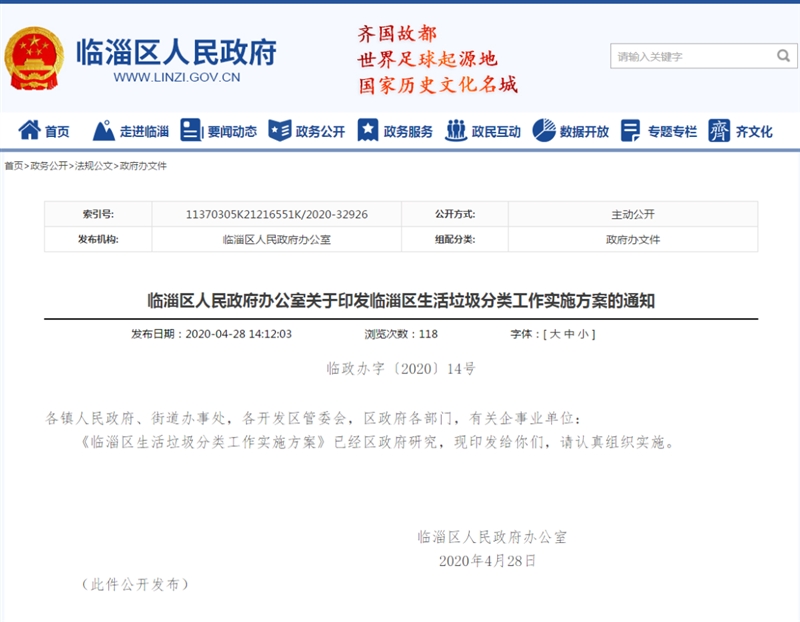
Task: Click document number 临政办字〔2020〕14号
Action: coord(401,368)
